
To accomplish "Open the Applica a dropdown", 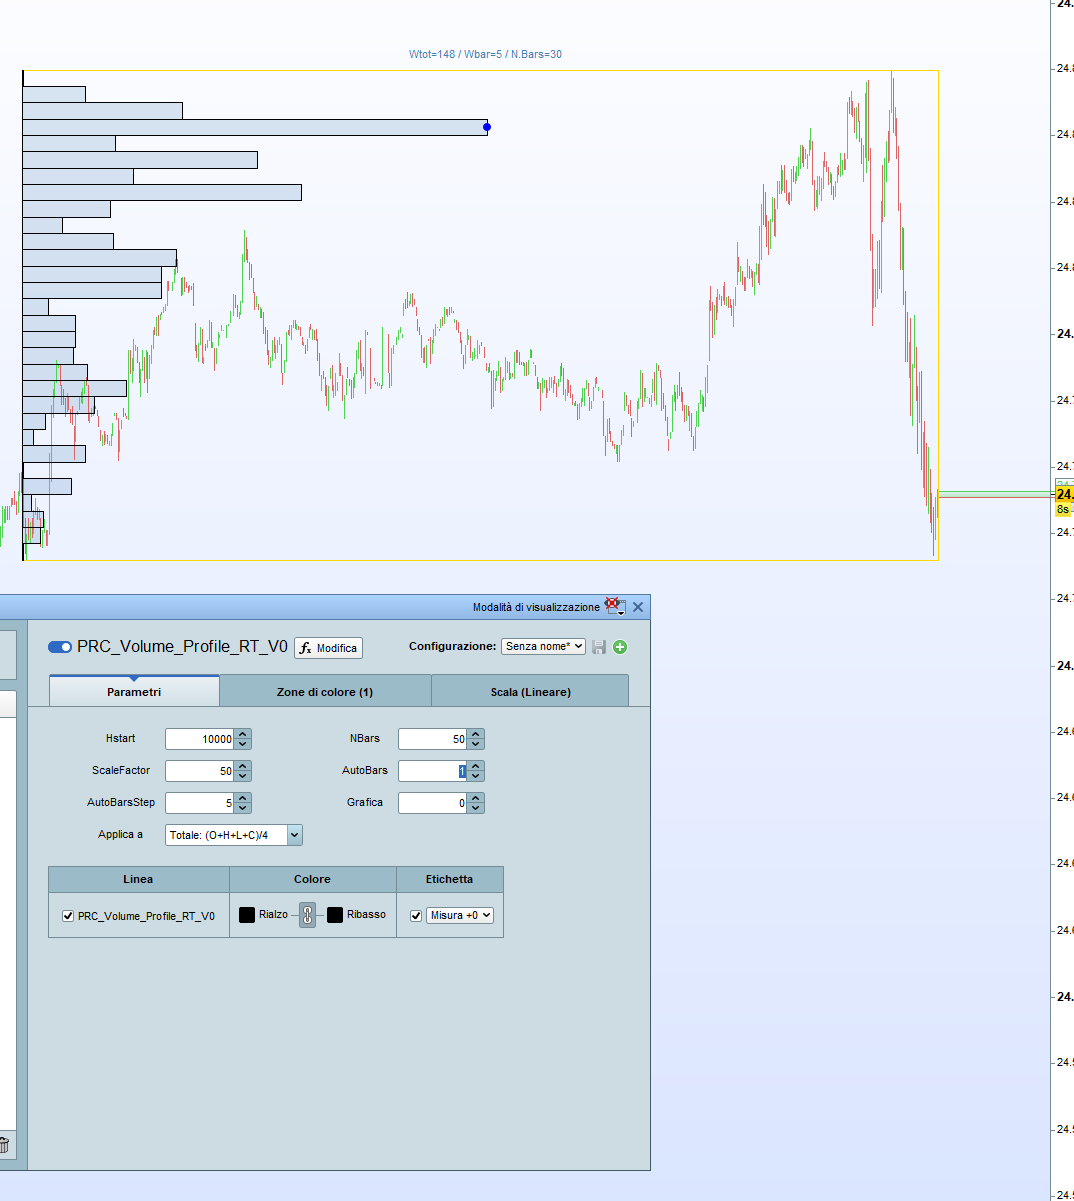I will (234, 835).
